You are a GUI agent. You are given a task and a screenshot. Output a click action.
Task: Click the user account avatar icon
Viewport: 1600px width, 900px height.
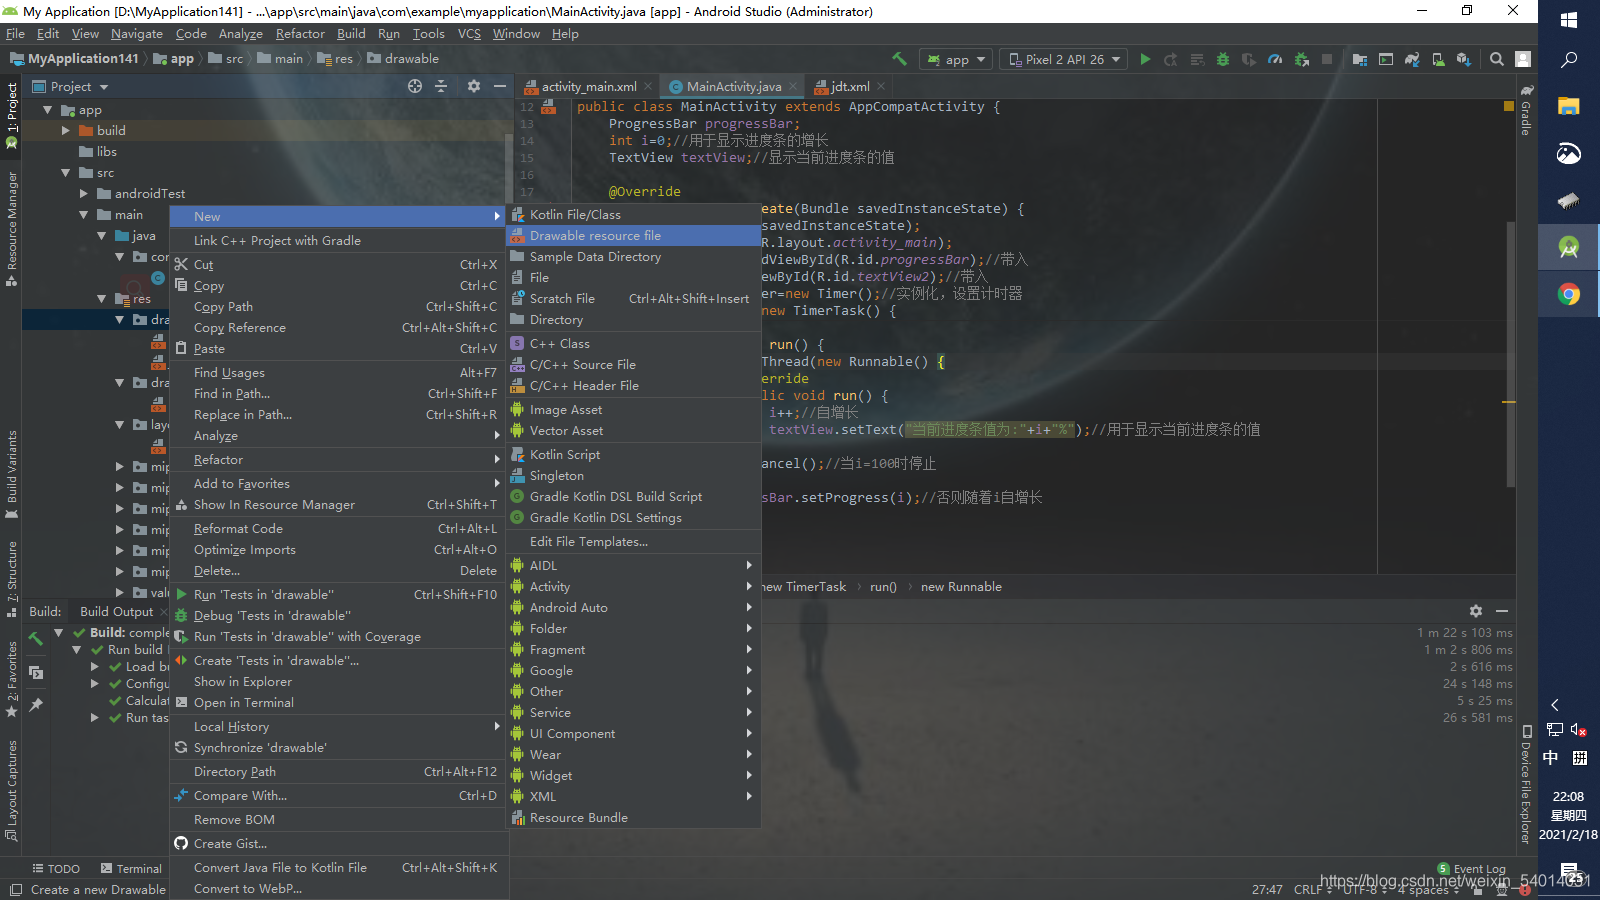point(1523,59)
